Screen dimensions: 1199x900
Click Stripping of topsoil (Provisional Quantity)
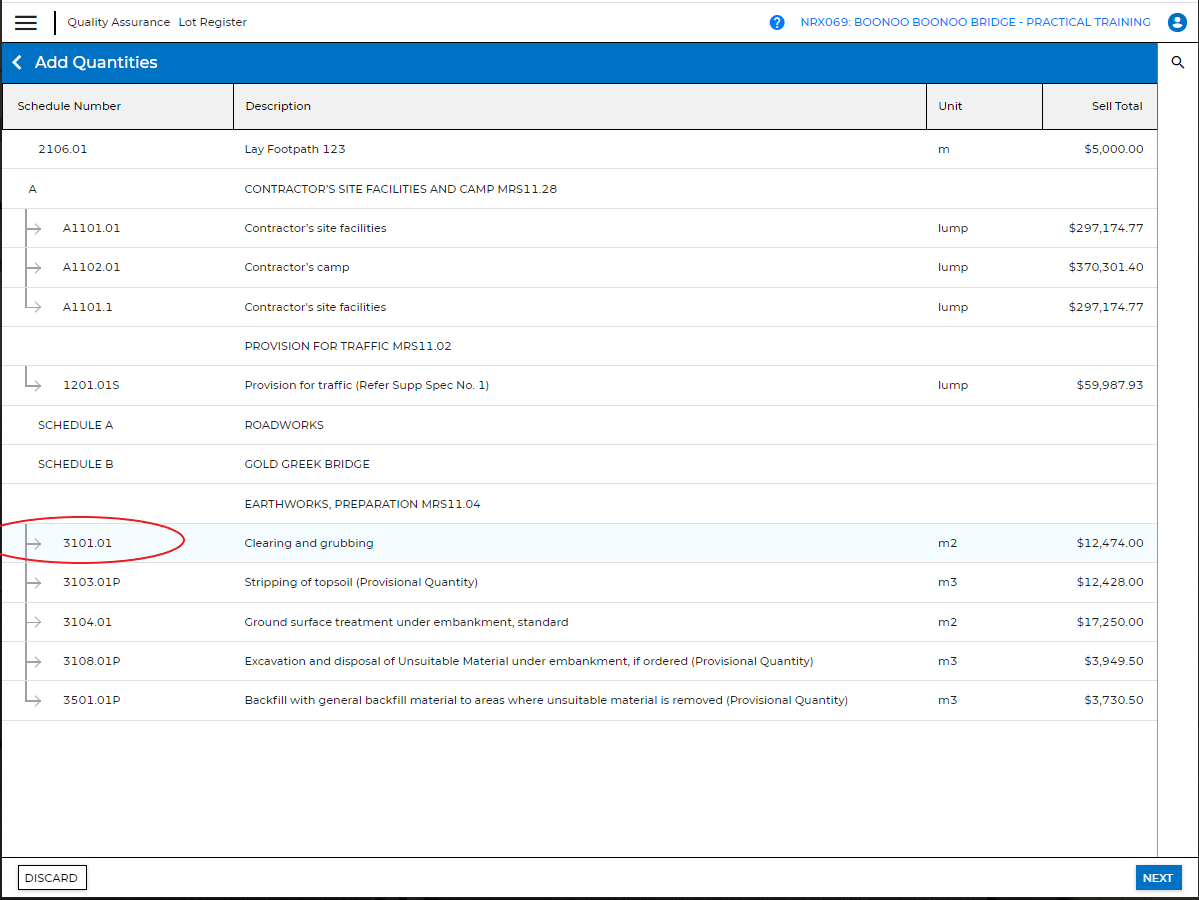click(x=361, y=582)
